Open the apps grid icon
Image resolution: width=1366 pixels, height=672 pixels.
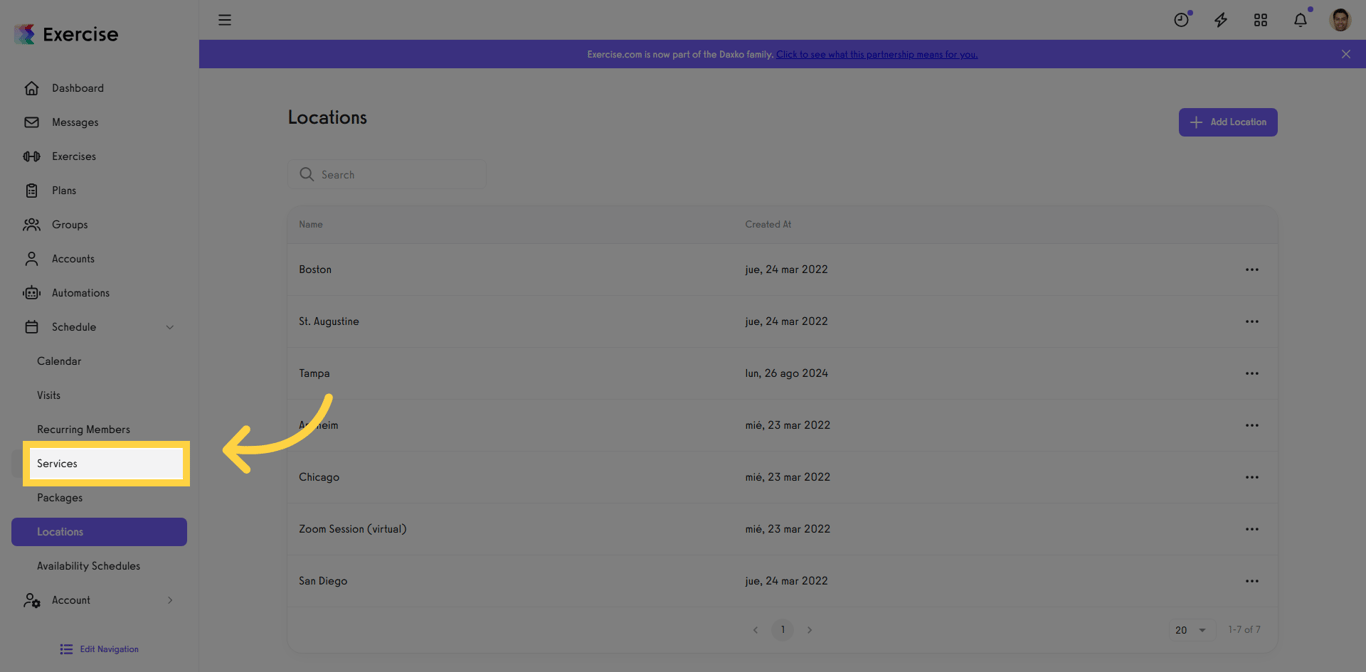coord(1260,20)
